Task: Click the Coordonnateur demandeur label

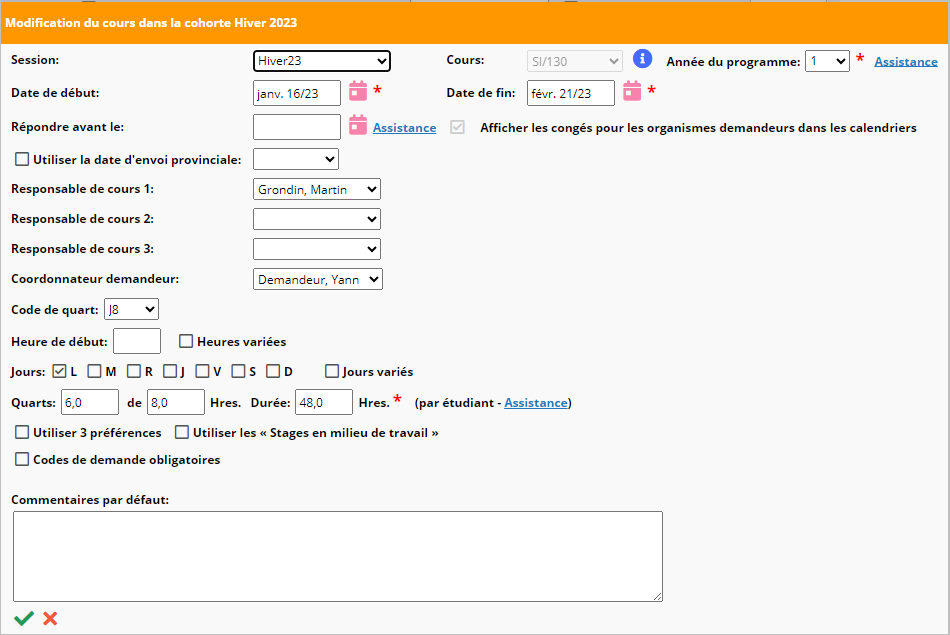Action: tap(95, 279)
